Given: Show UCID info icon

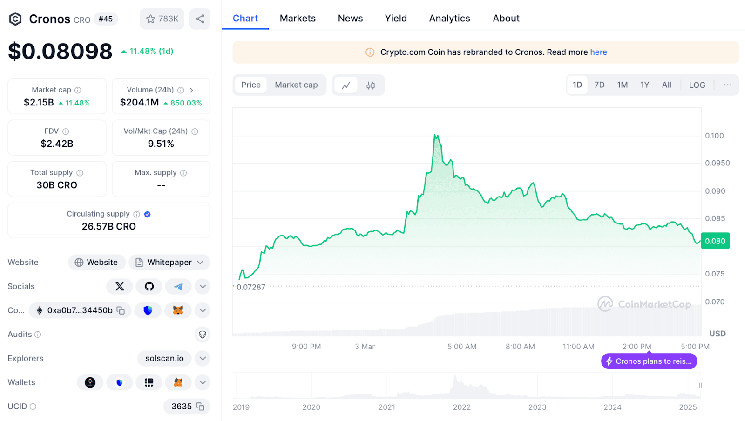Looking at the screenshot, I should tap(33, 407).
